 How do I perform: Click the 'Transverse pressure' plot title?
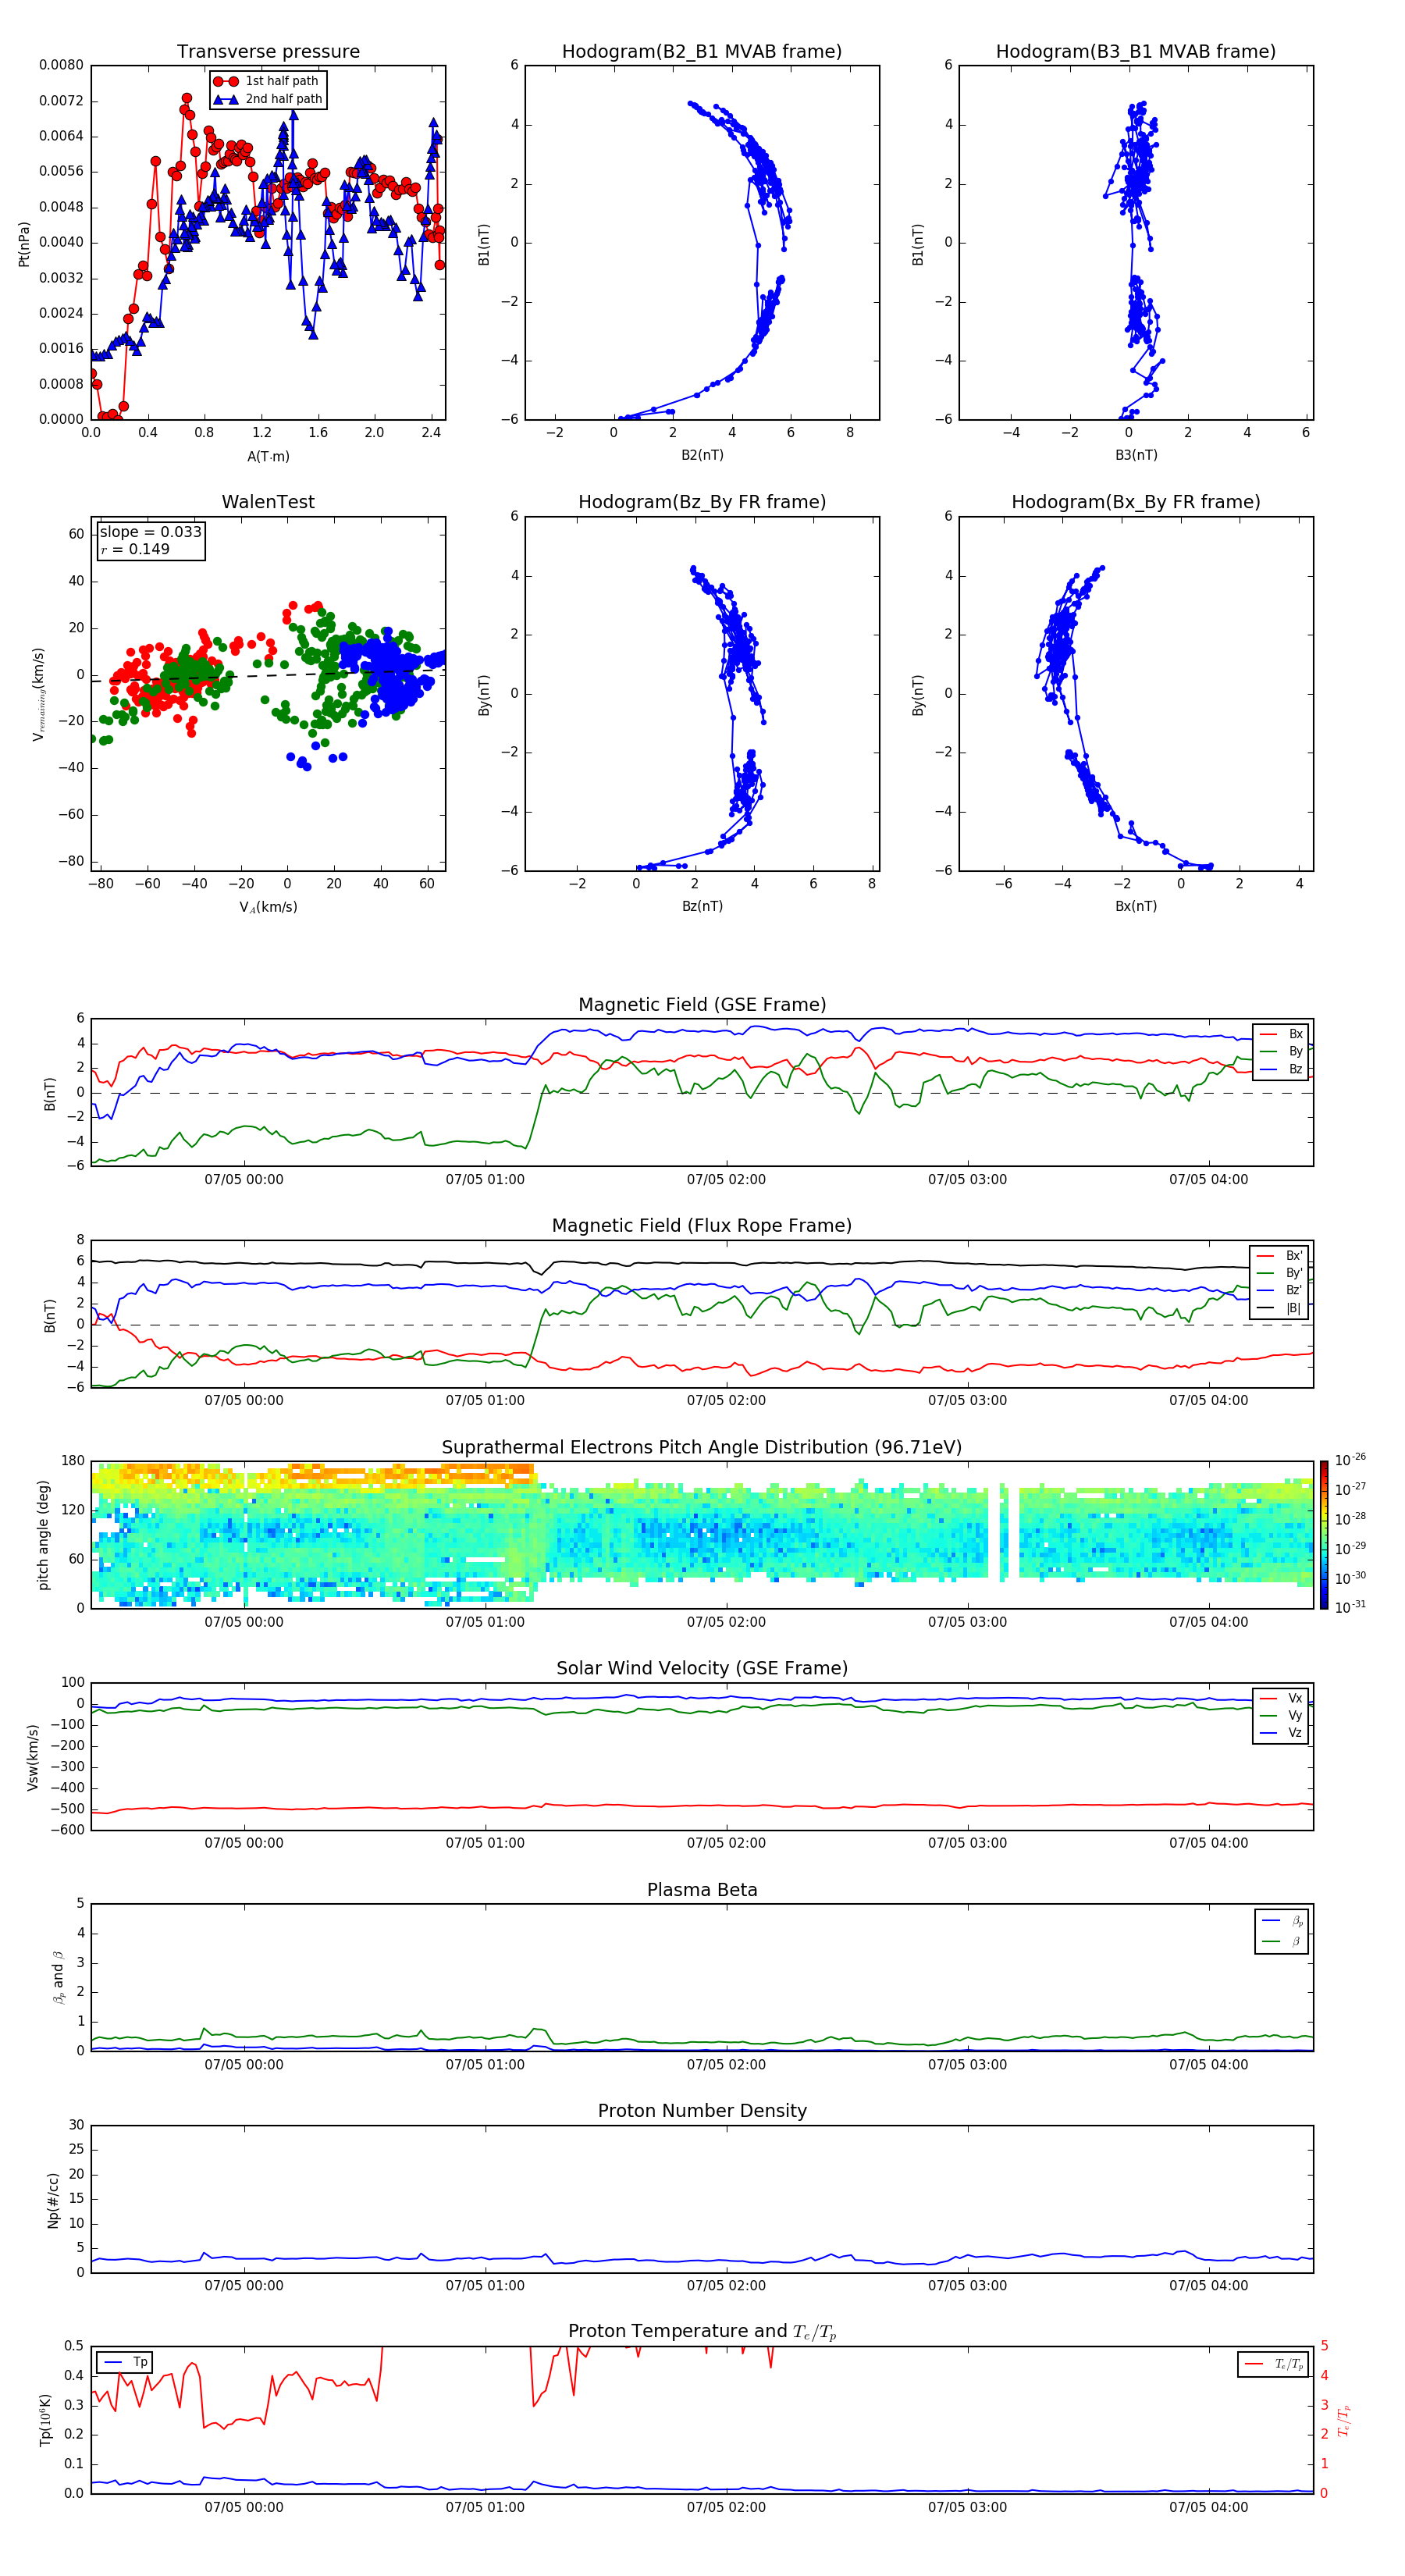pyautogui.click(x=268, y=51)
